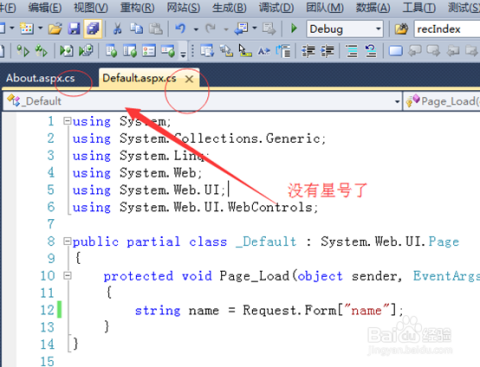Save the current file with floppy icon

pos(74,29)
